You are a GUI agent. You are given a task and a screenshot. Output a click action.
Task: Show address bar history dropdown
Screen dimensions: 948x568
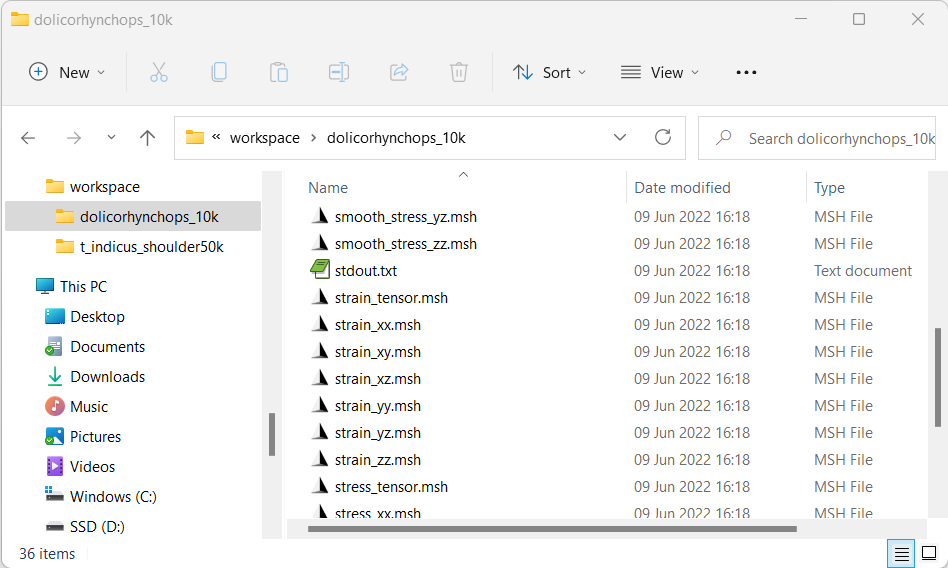coord(620,138)
